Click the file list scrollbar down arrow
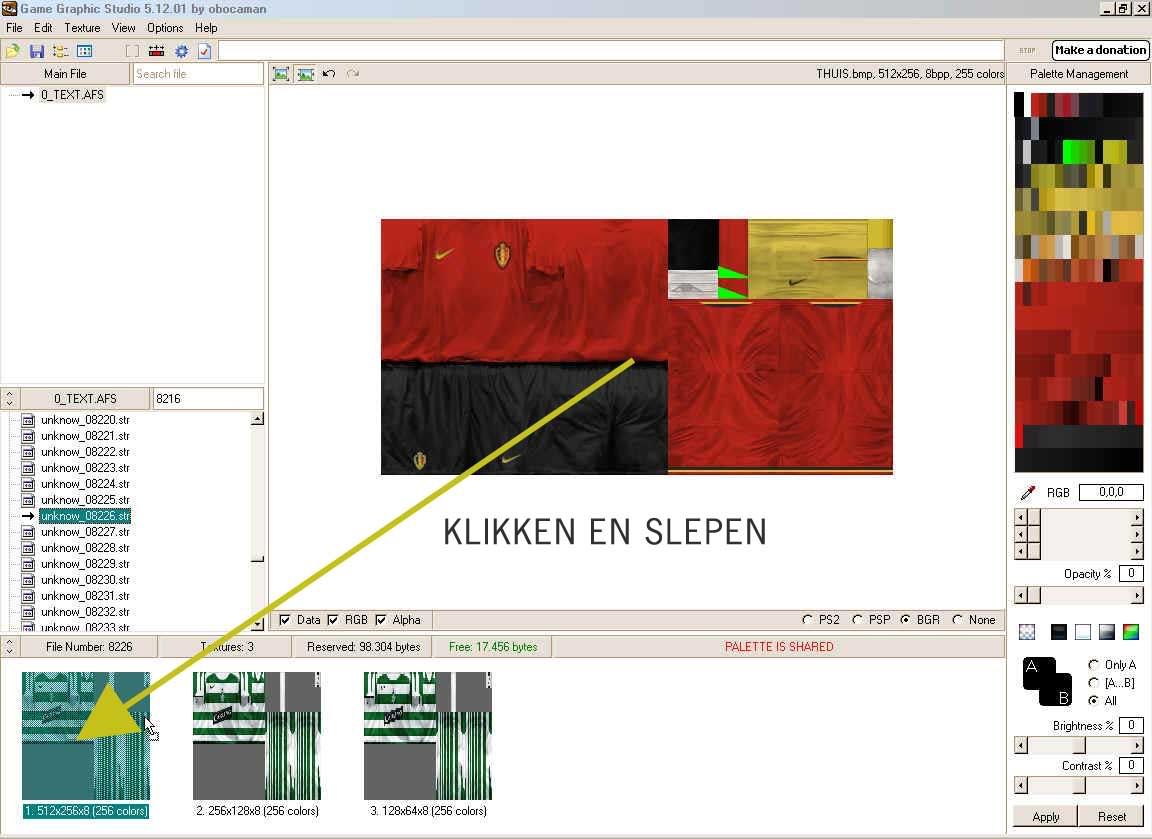Image resolution: width=1152 pixels, height=839 pixels. [257, 624]
